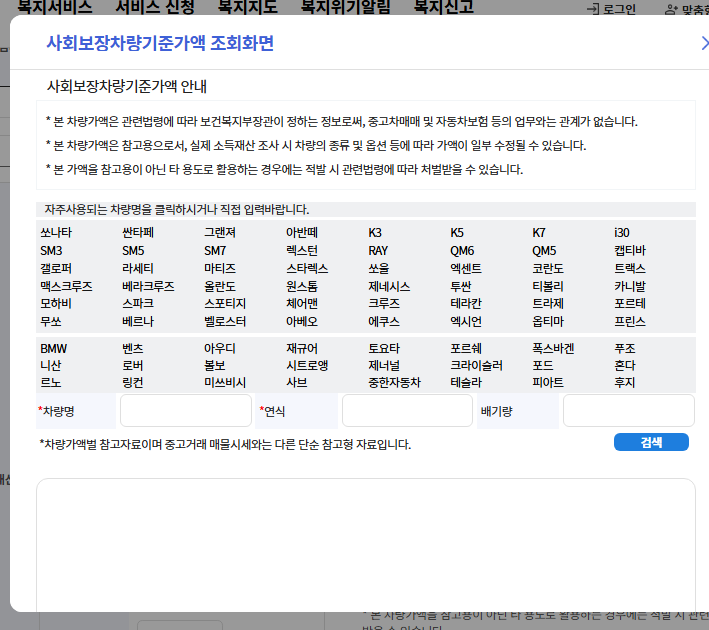Select 스포티지 vehicle name

[225, 303]
